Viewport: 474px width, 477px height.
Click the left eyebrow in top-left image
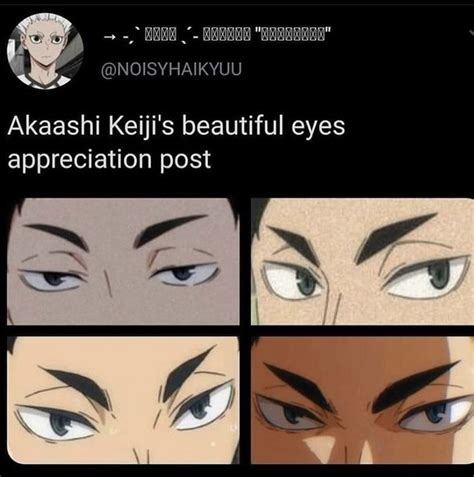coord(56,234)
